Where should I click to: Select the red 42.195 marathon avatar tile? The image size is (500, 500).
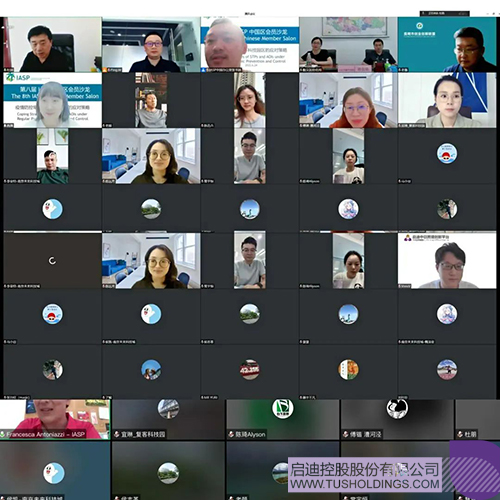pyautogui.click(x=250, y=369)
